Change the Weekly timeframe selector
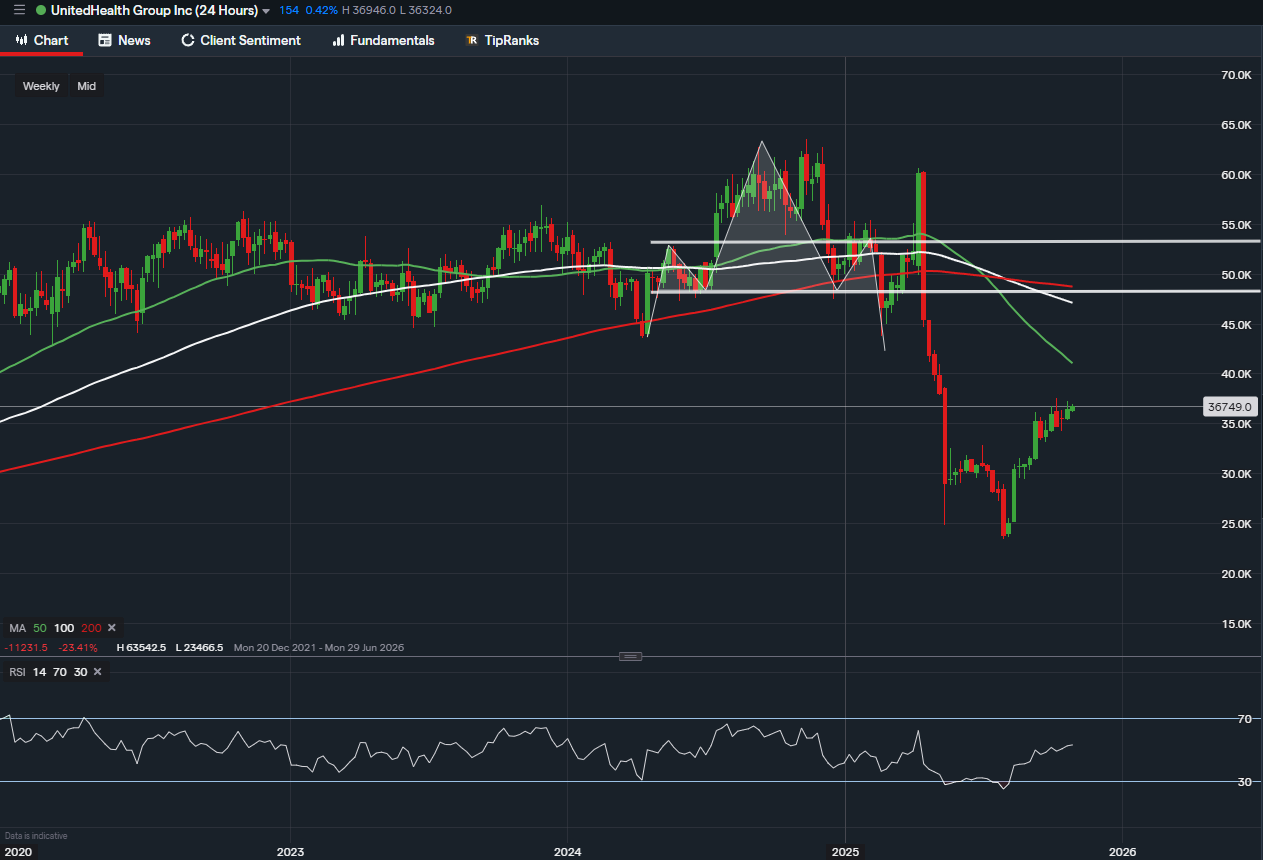 (41, 86)
